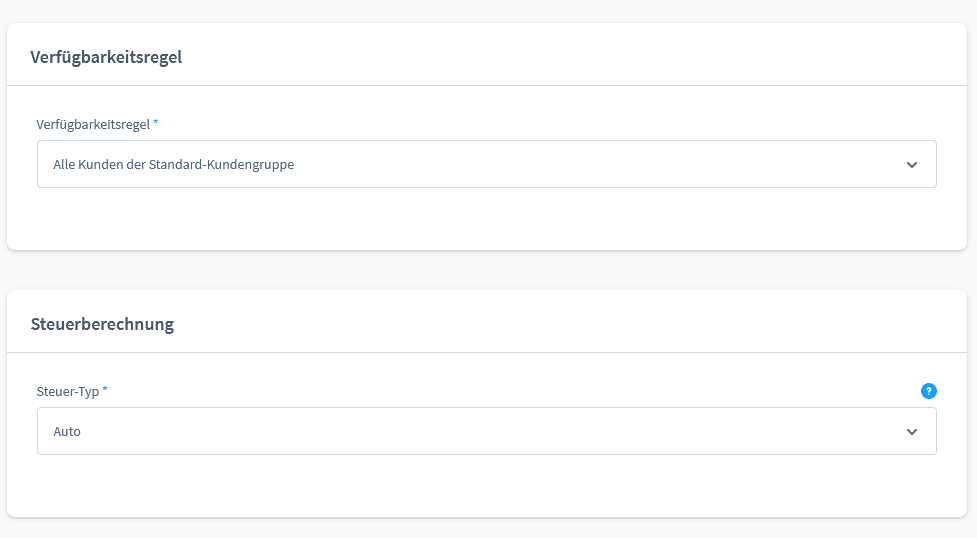The width and height of the screenshot is (977, 538).
Task: Click the blue help icon beside Steuer-Typ
Action: coord(928,391)
